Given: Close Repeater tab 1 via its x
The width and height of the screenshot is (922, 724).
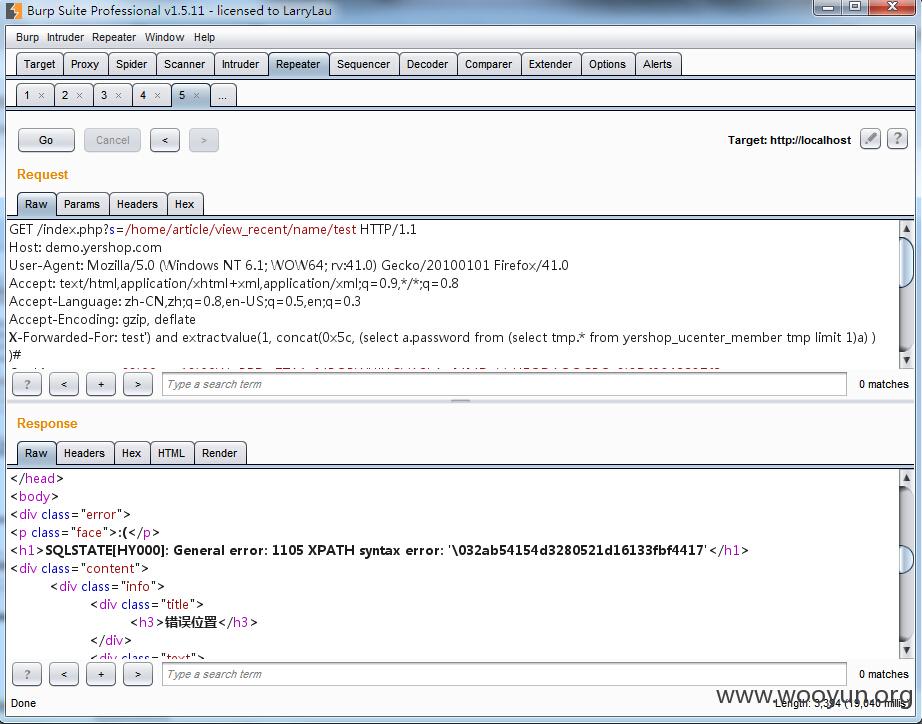Looking at the screenshot, I should [41, 95].
